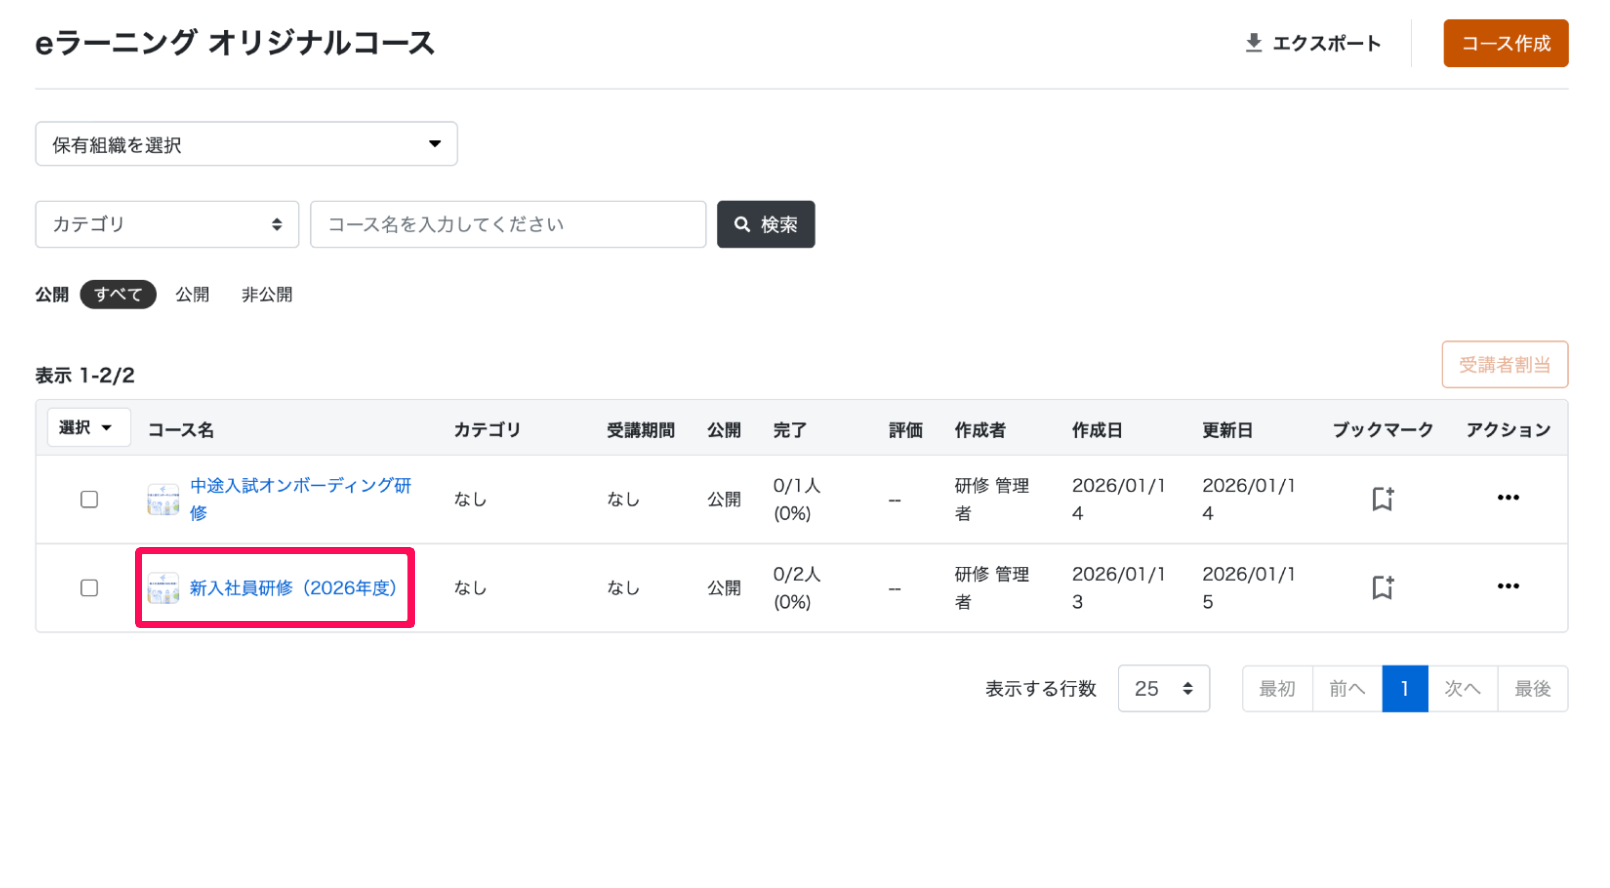Open 中途入試オンボーディング研修 course link
This screenshot has width=1610, height=888.
301,499
